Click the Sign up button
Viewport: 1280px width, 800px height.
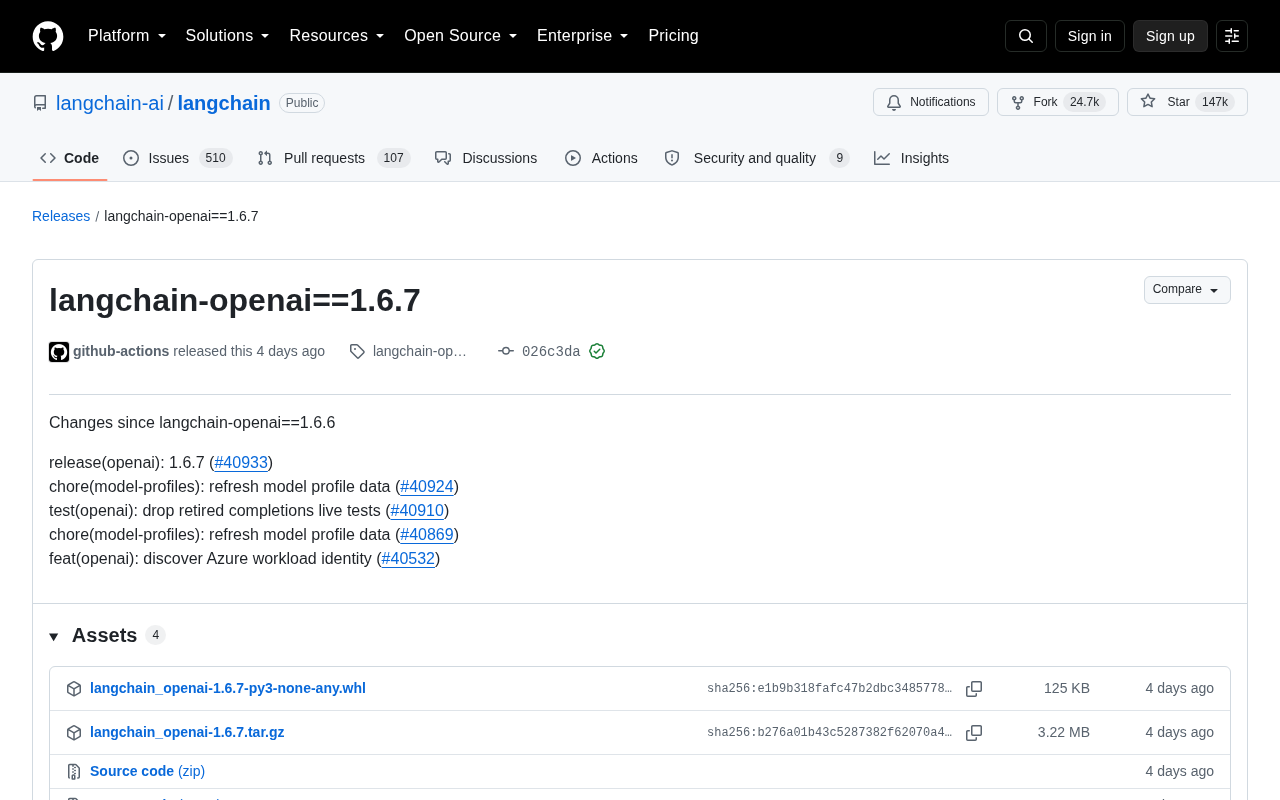click(x=1170, y=36)
